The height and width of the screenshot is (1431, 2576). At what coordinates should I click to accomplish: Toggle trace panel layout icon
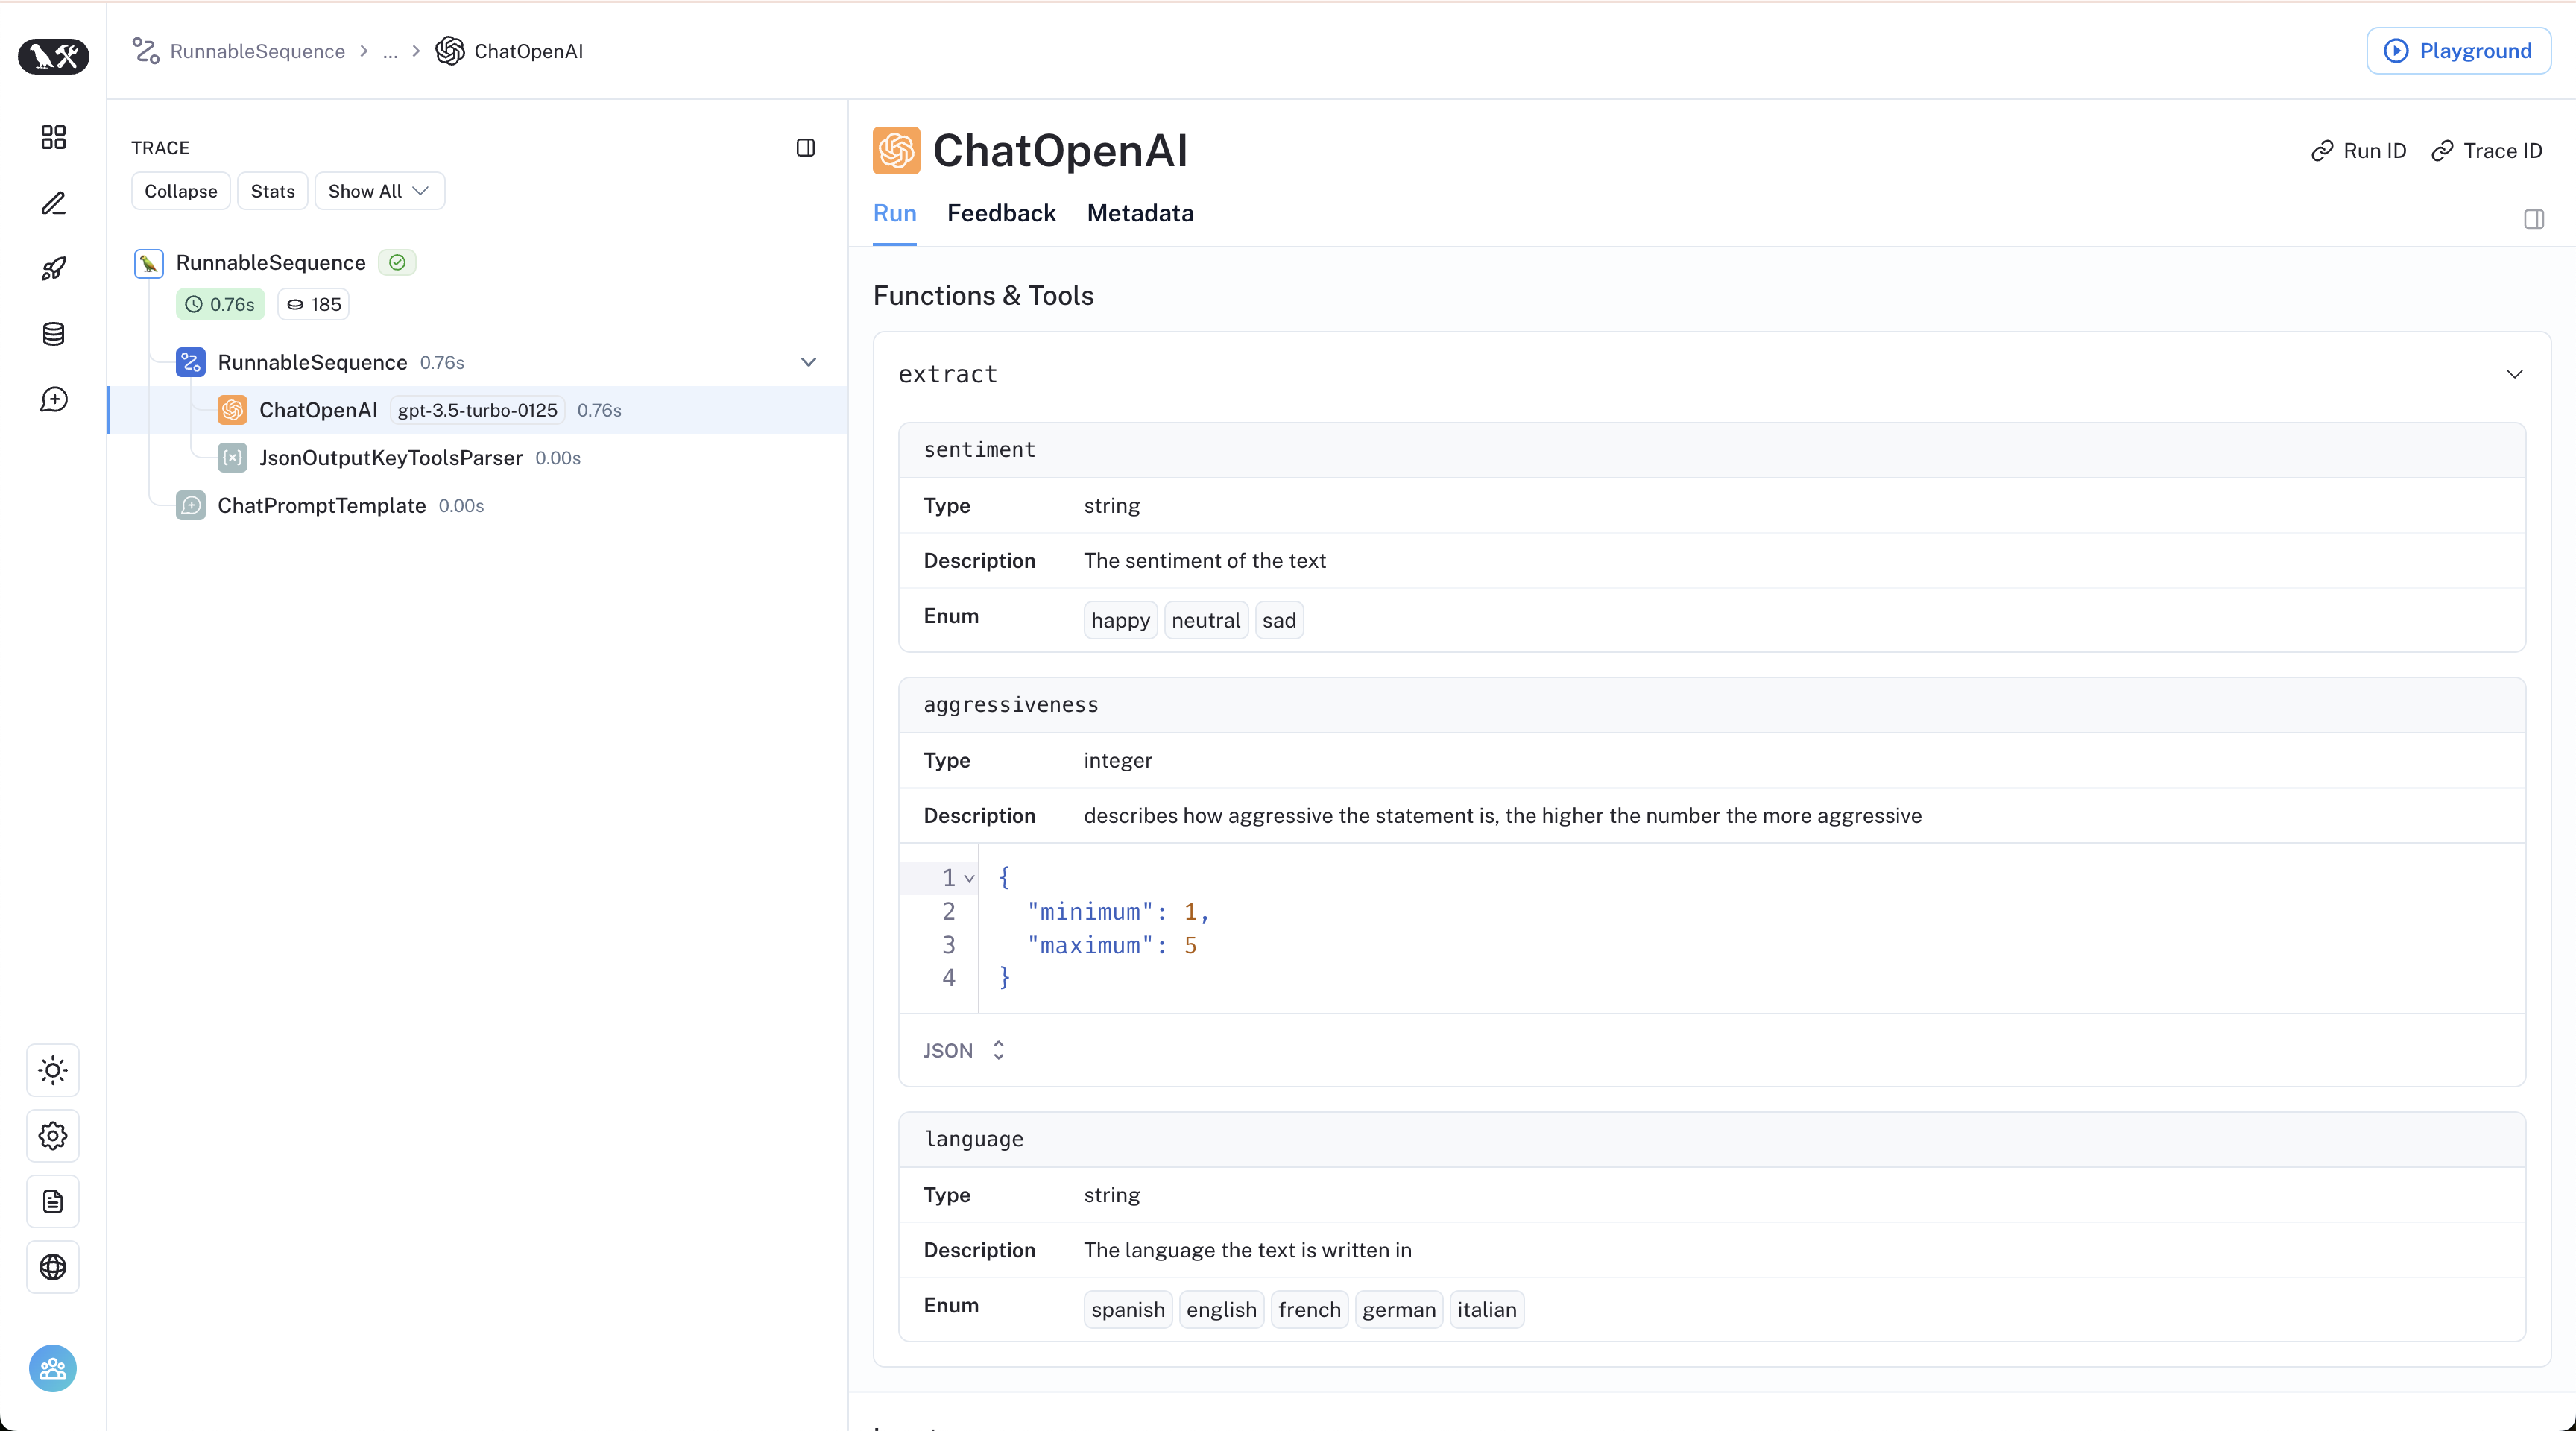click(x=805, y=148)
